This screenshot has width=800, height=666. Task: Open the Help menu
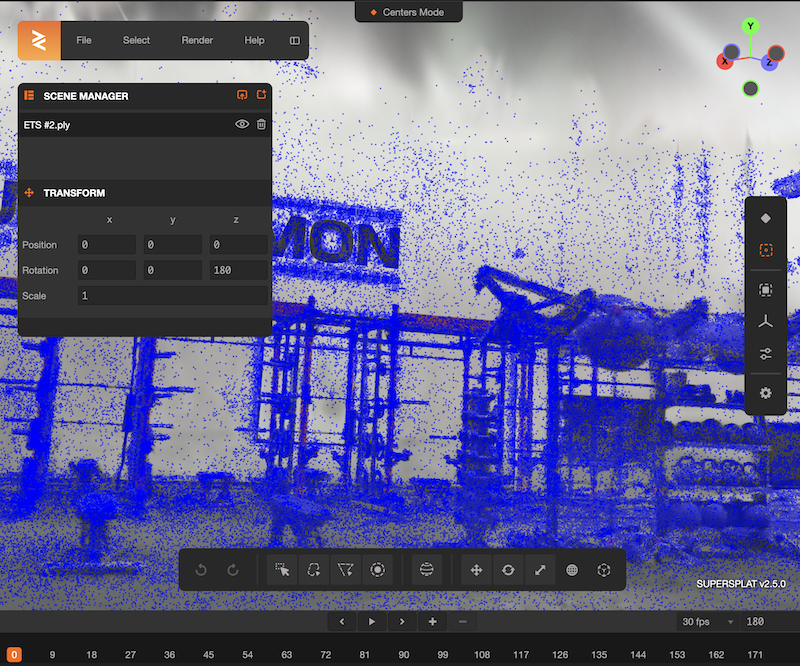[x=254, y=40]
